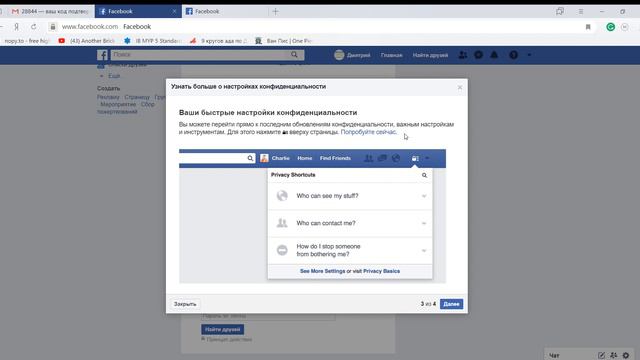
Task: Click the Закрыть button
Action: tap(185, 304)
